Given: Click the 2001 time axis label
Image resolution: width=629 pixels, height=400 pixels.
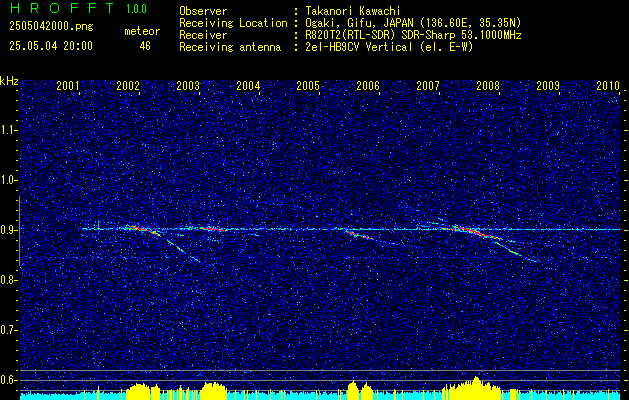Looking at the screenshot, I should [67, 85].
